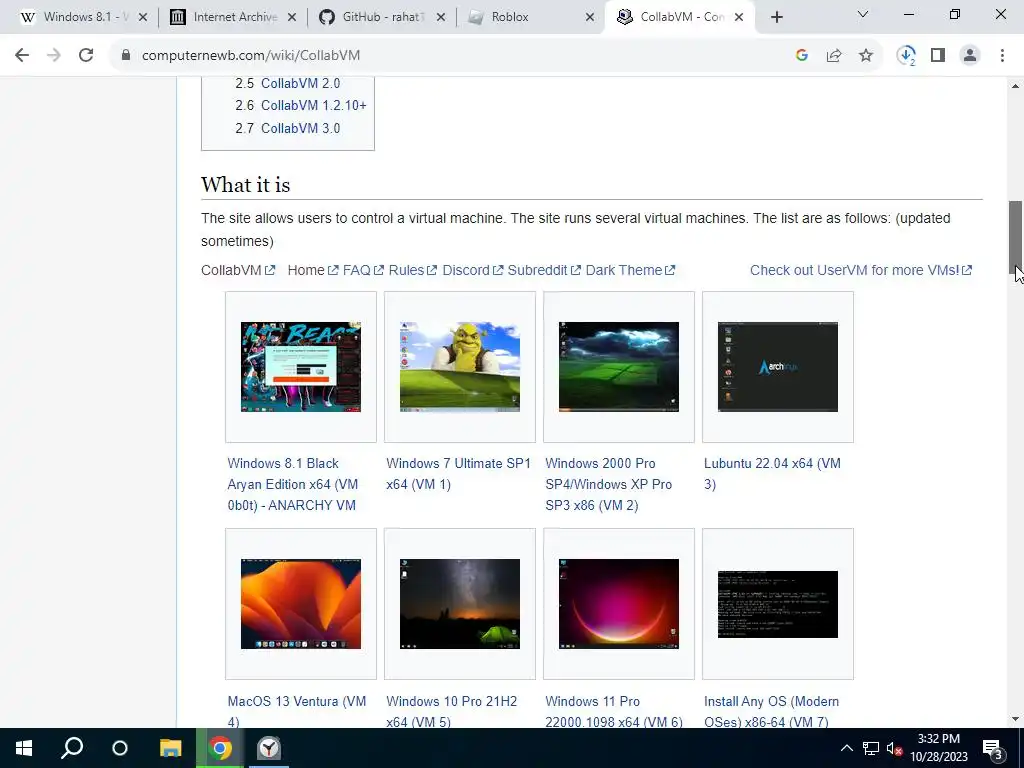Open Cortana circle on taskbar
Image resolution: width=1024 pixels, height=768 pixels.
click(x=120, y=748)
